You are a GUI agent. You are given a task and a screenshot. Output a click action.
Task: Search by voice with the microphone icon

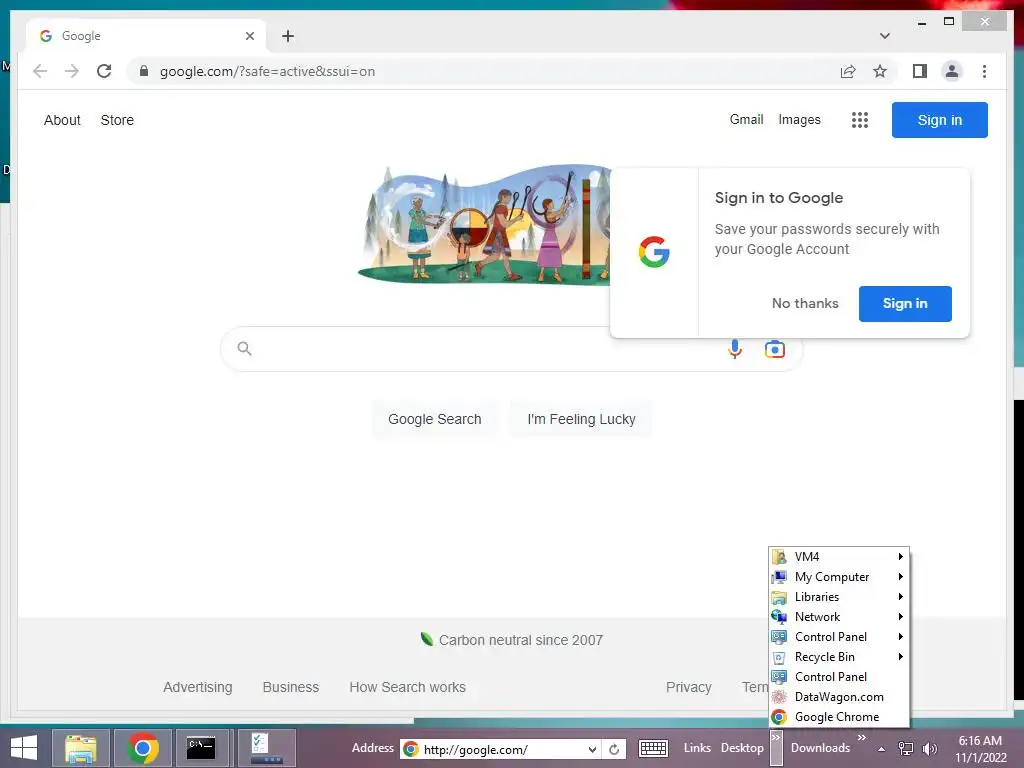735,349
